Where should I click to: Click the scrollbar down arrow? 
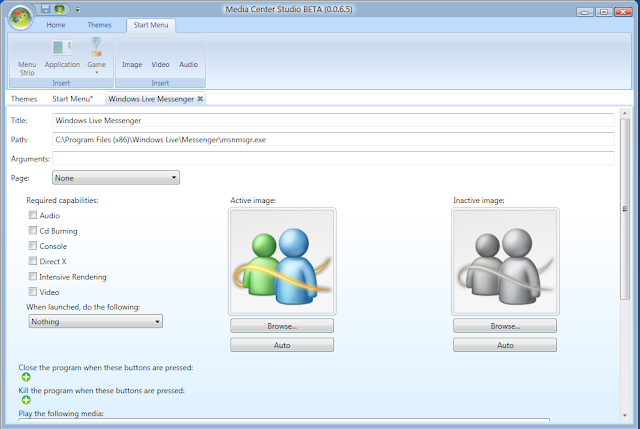click(624, 416)
